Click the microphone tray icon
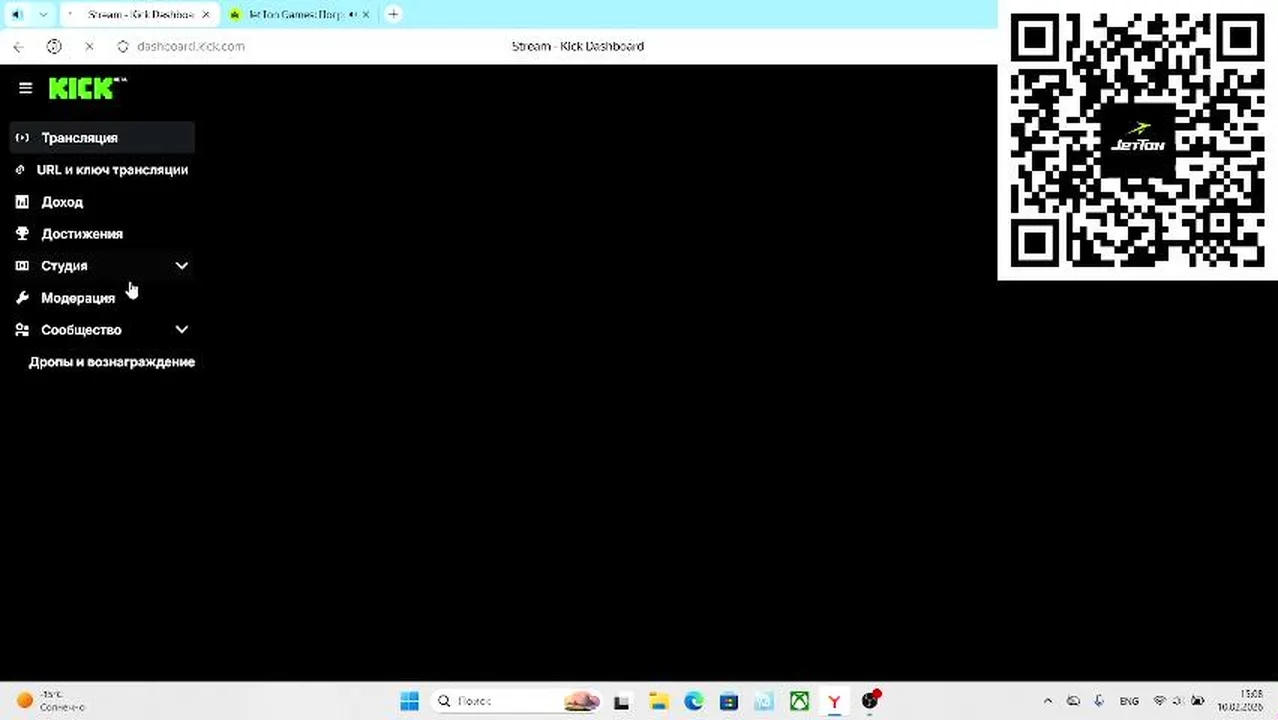Image resolution: width=1278 pixels, height=720 pixels. (1099, 701)
